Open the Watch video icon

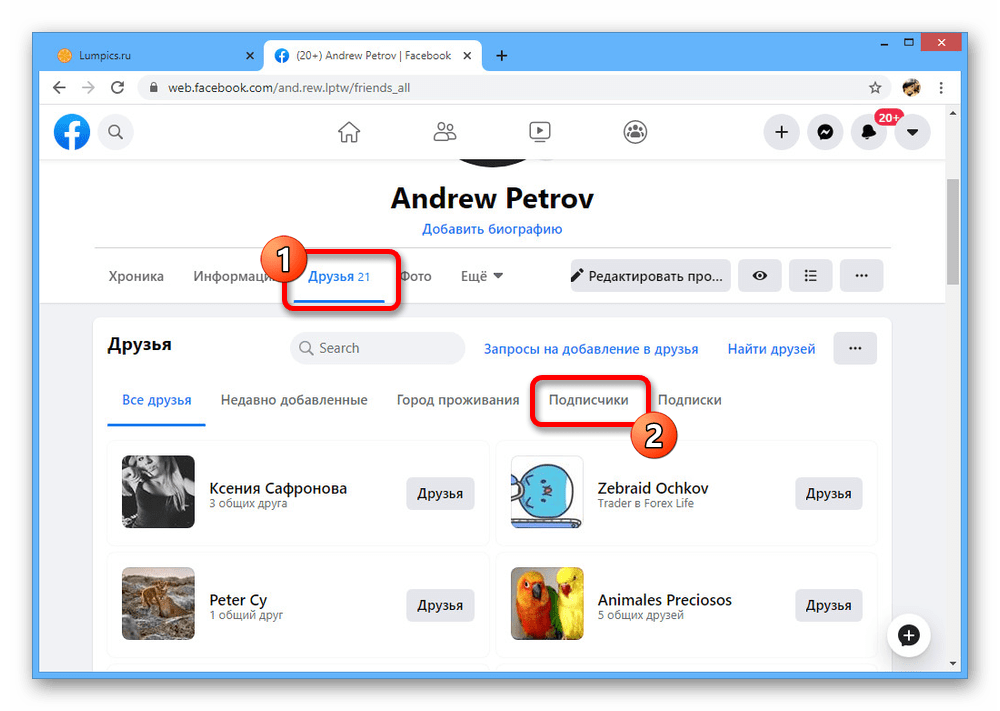[540, 132]
